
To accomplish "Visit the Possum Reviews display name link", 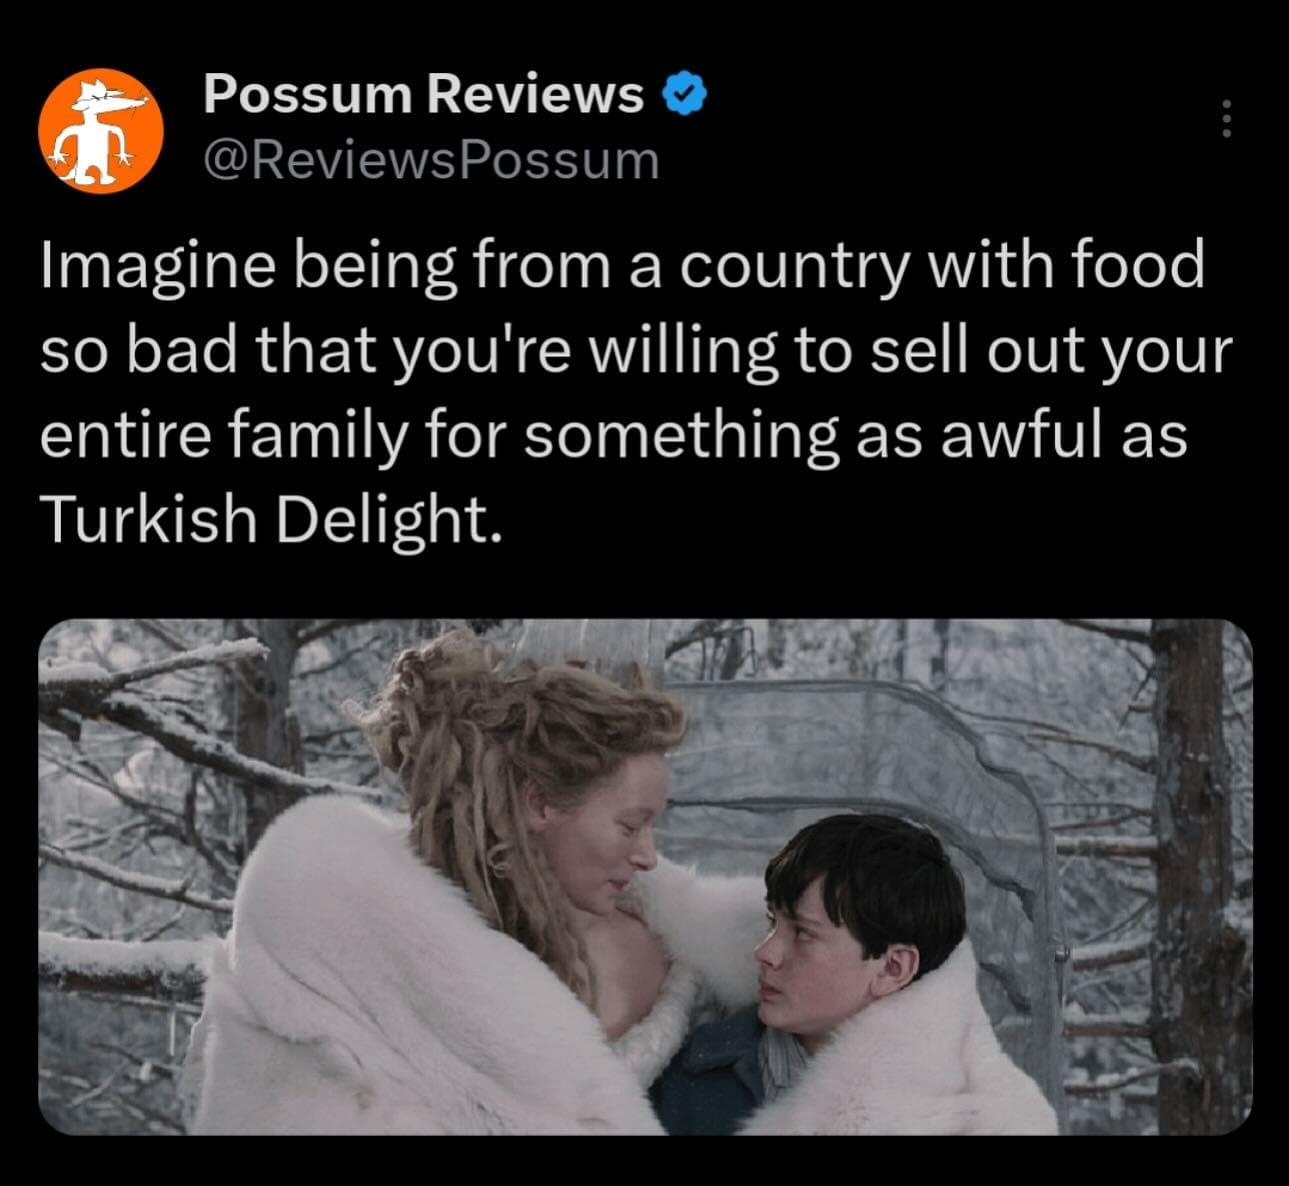I will [x=423, y=94].
